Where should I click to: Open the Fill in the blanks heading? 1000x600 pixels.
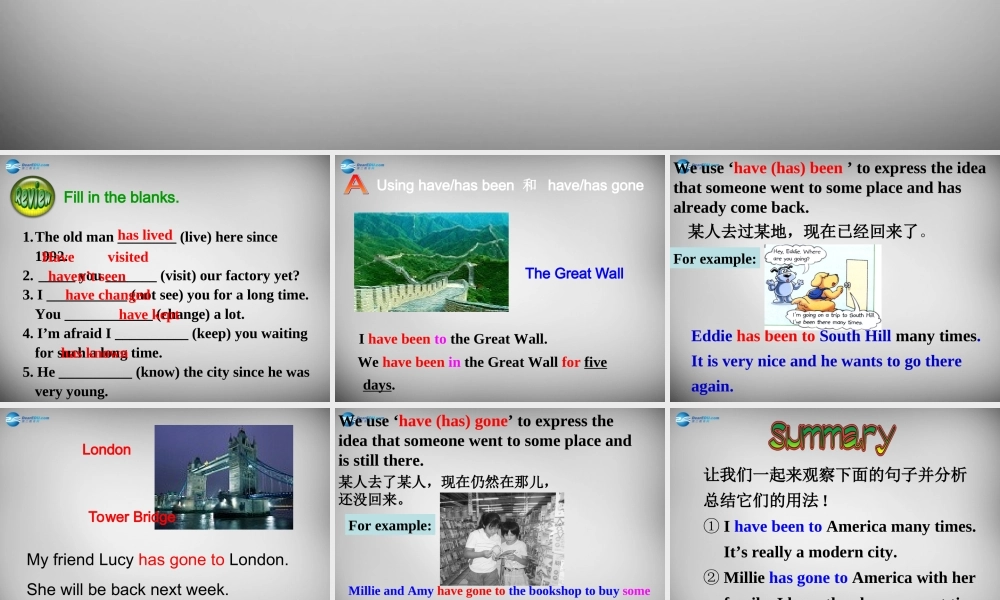coord(120,197)
